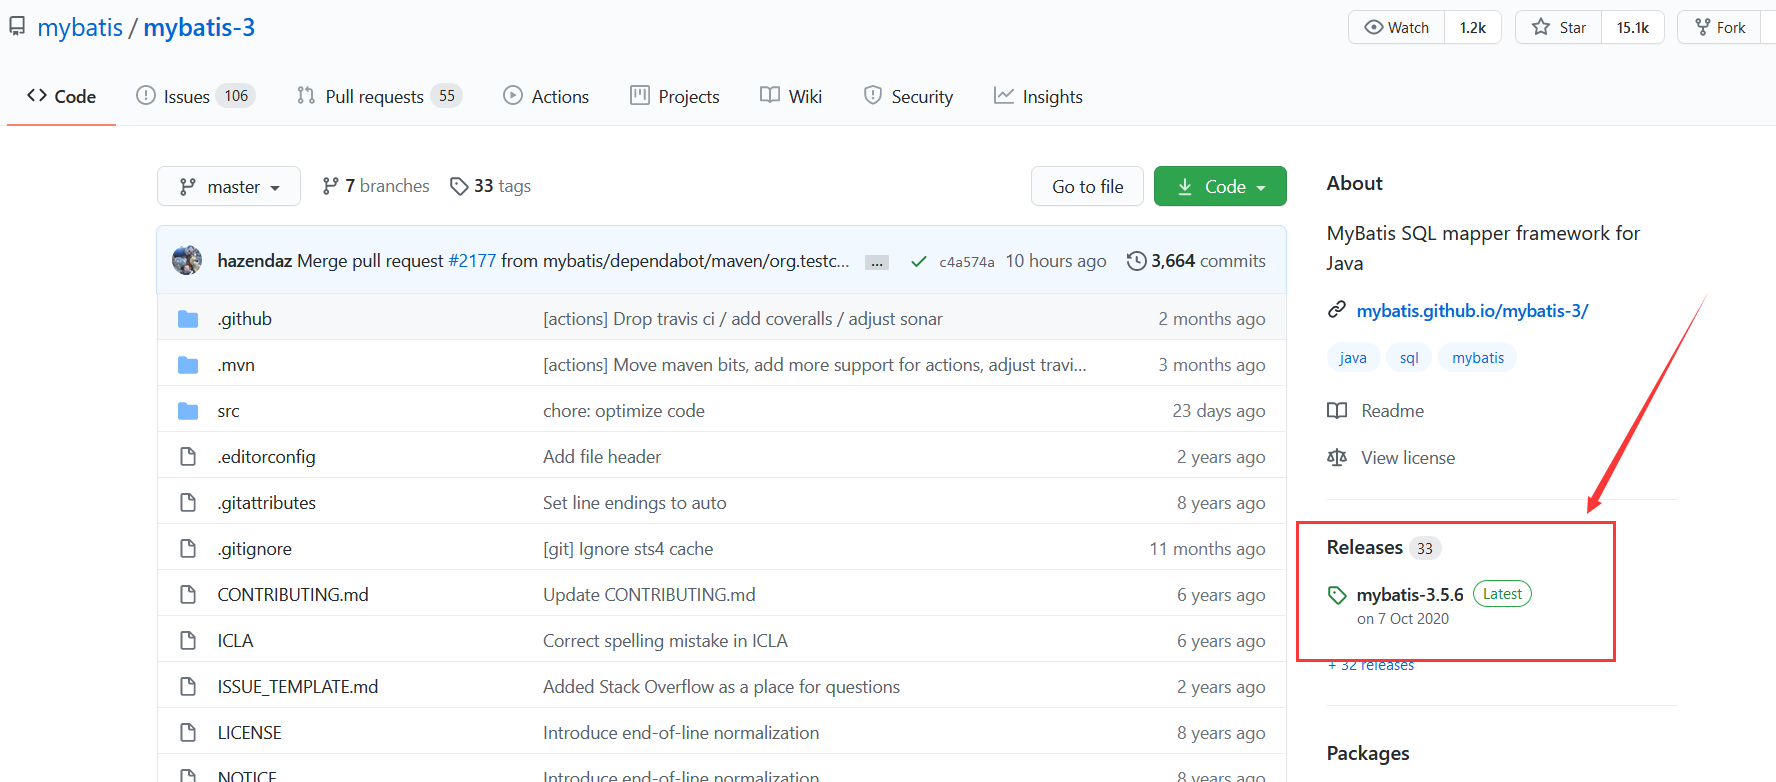This screenshot has height=782, width=1776.
Task: Click the .gitignore file icon
Action: point(188,549)
